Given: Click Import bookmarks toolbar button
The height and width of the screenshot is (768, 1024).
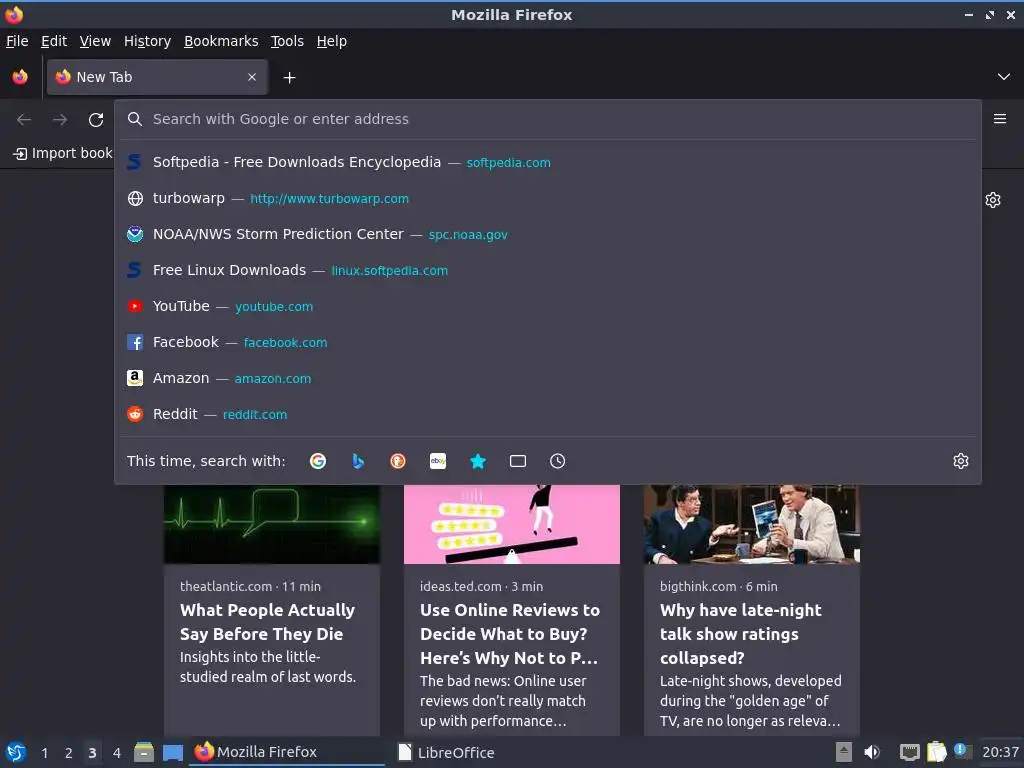Looking at the screenshot, I should point(63,153).
